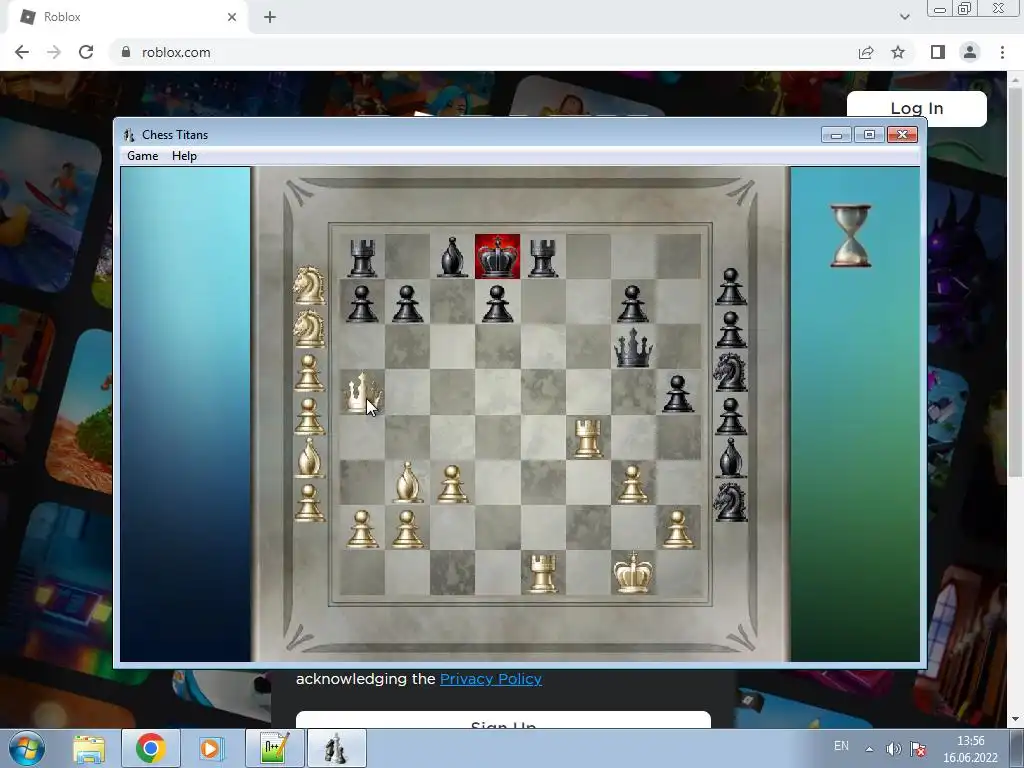Open the Help menu in Chess Titans
Screen dimensions: 1024x768
[x=184, y=156]
